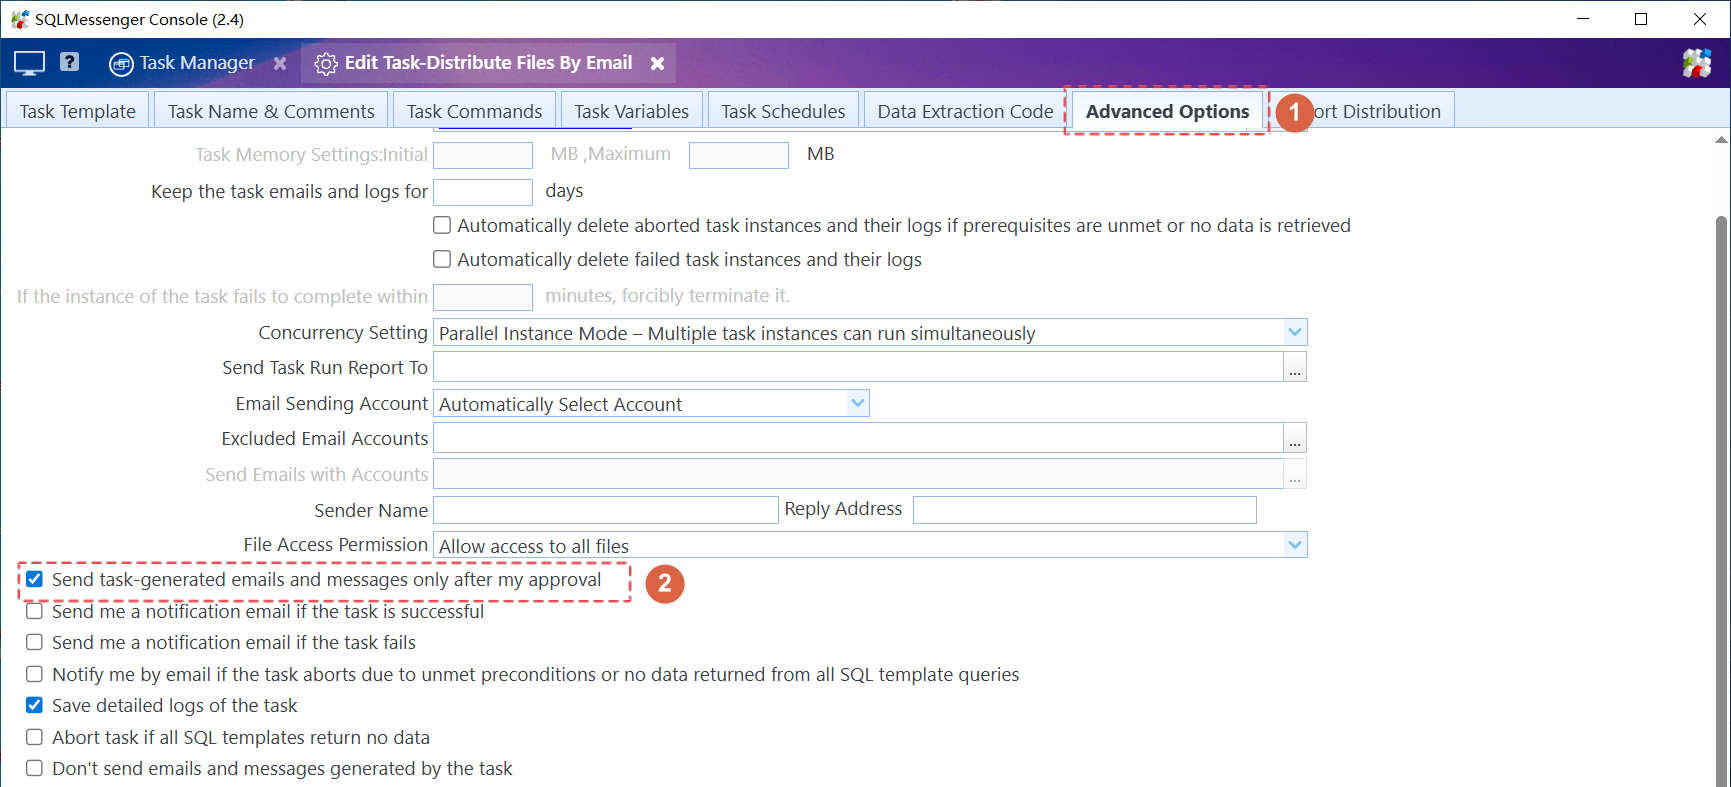Enable notification email if the task fails

35,643
